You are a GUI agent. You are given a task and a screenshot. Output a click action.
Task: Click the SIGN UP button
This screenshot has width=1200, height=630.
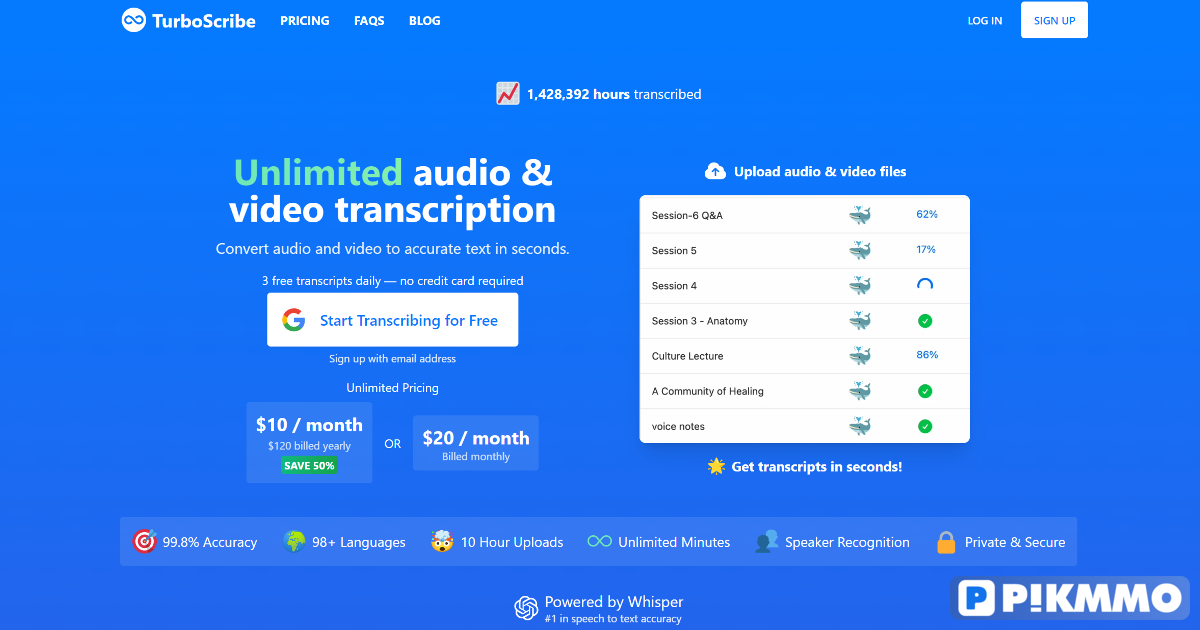coord(1054,20)
